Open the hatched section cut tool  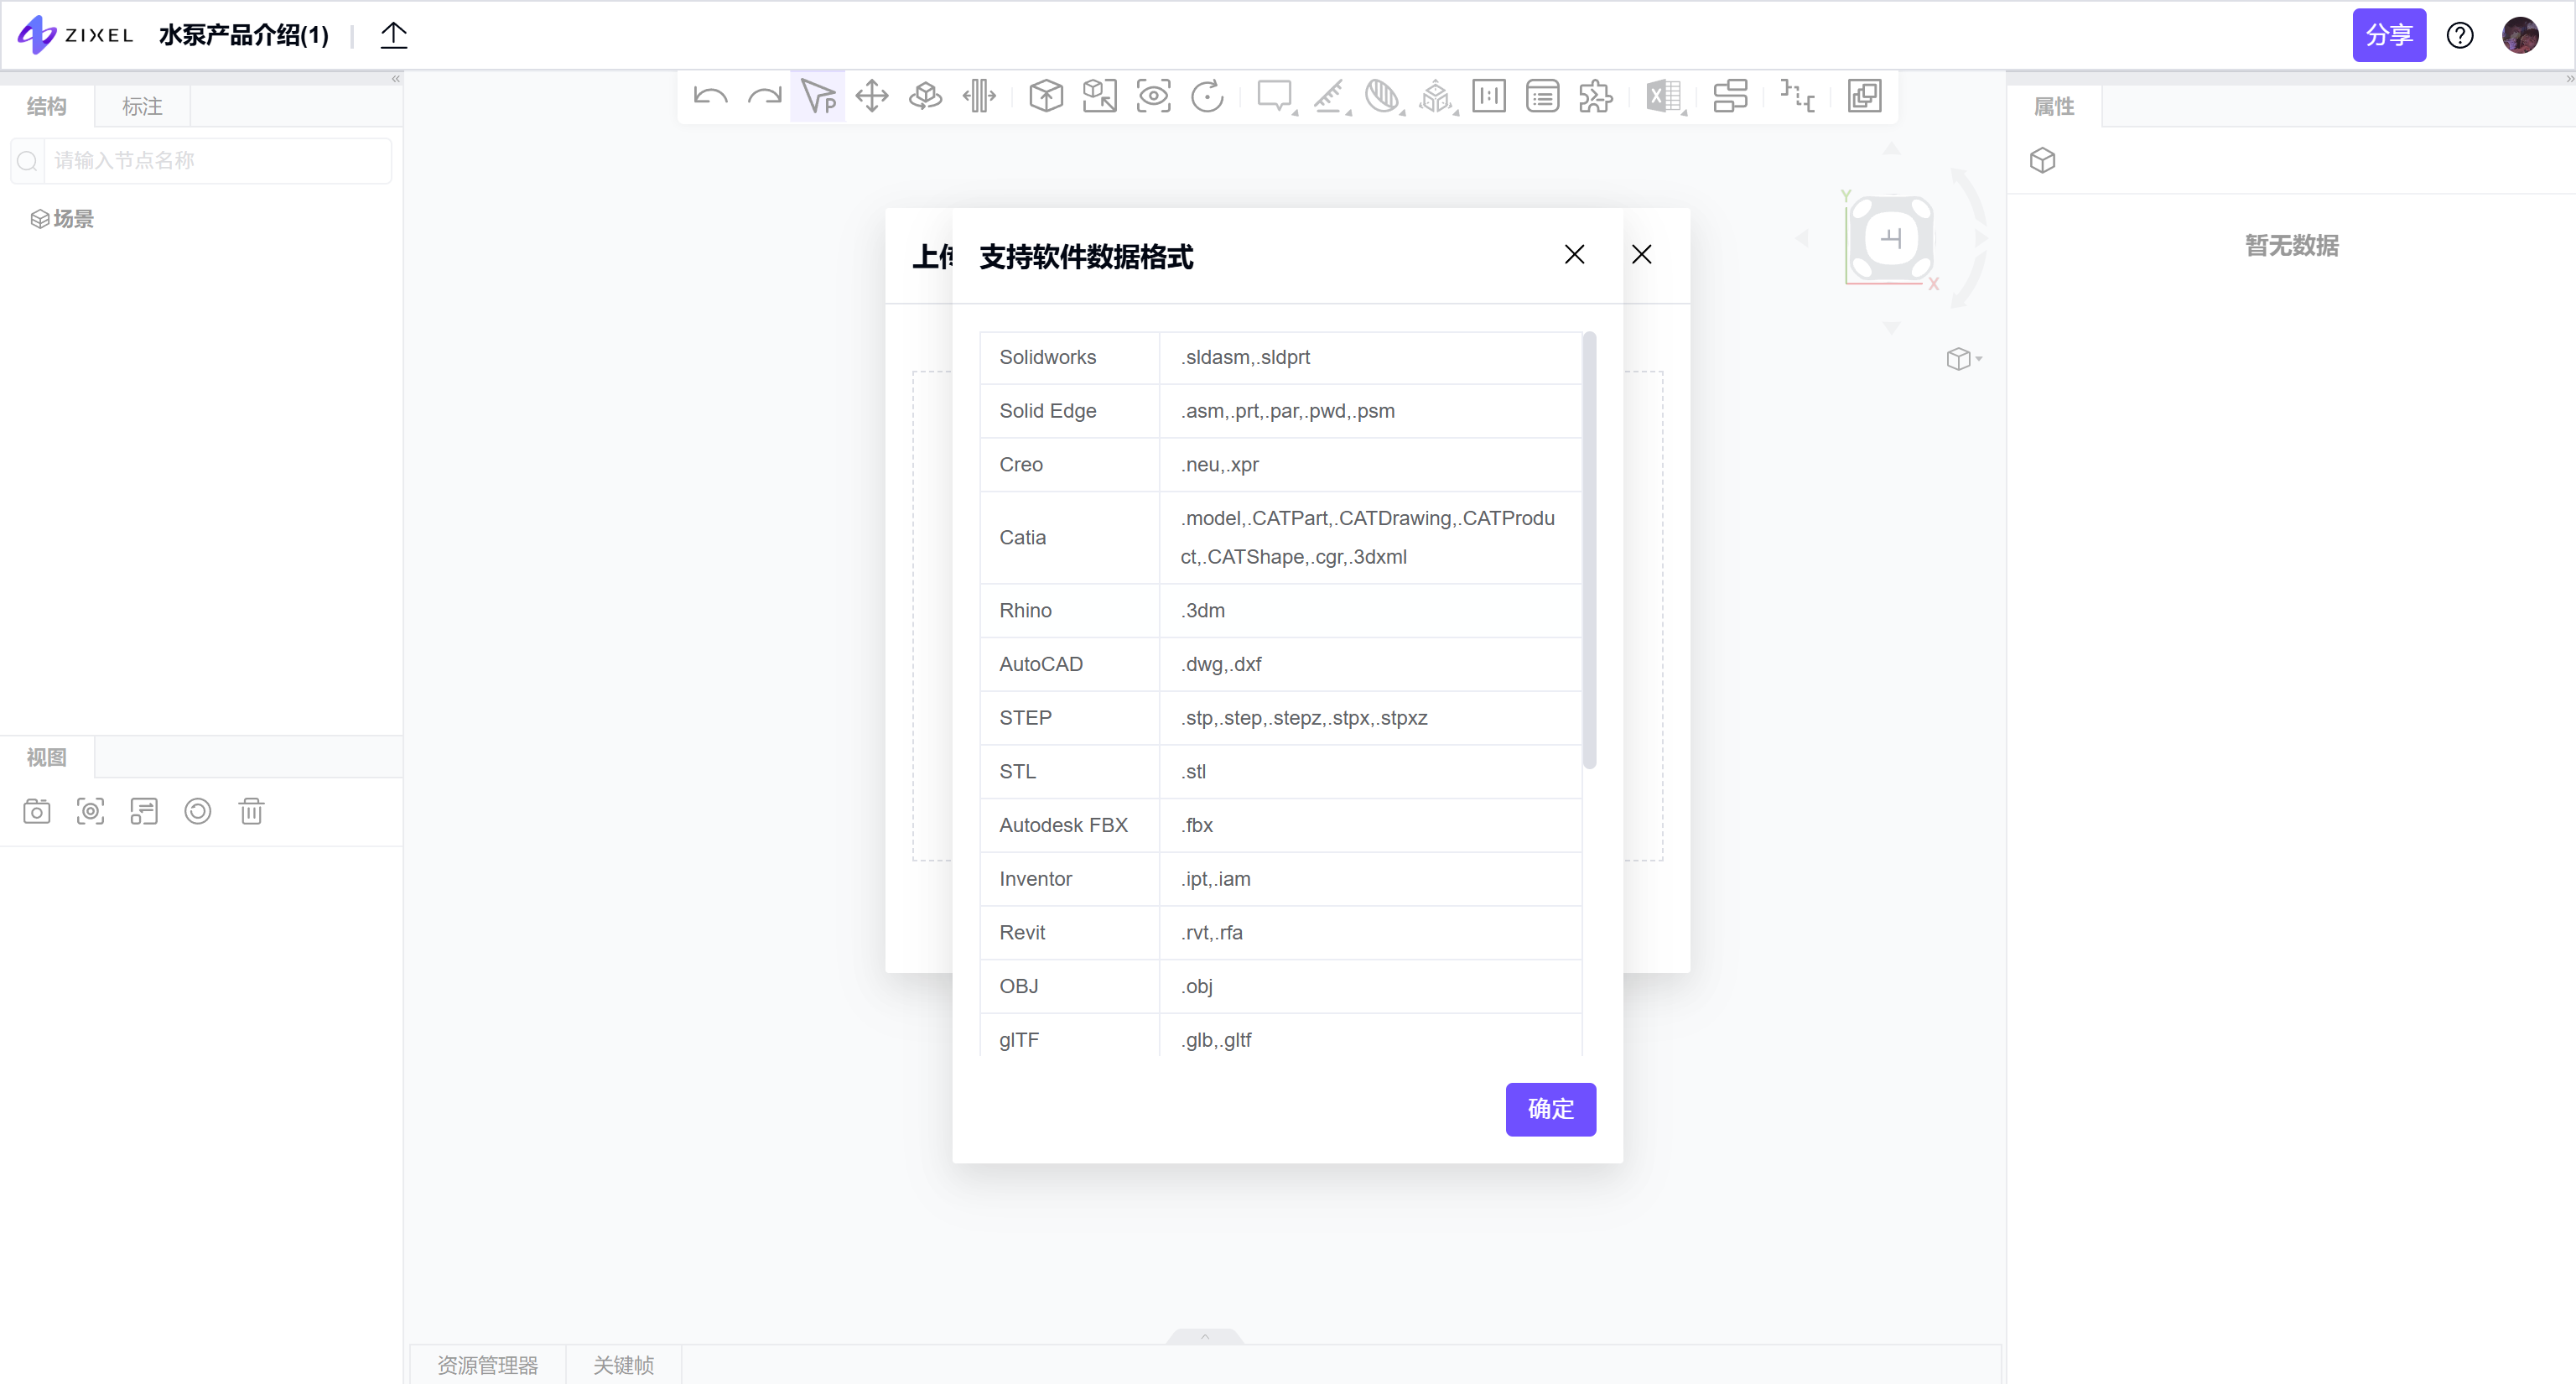tap(1383, 97)
